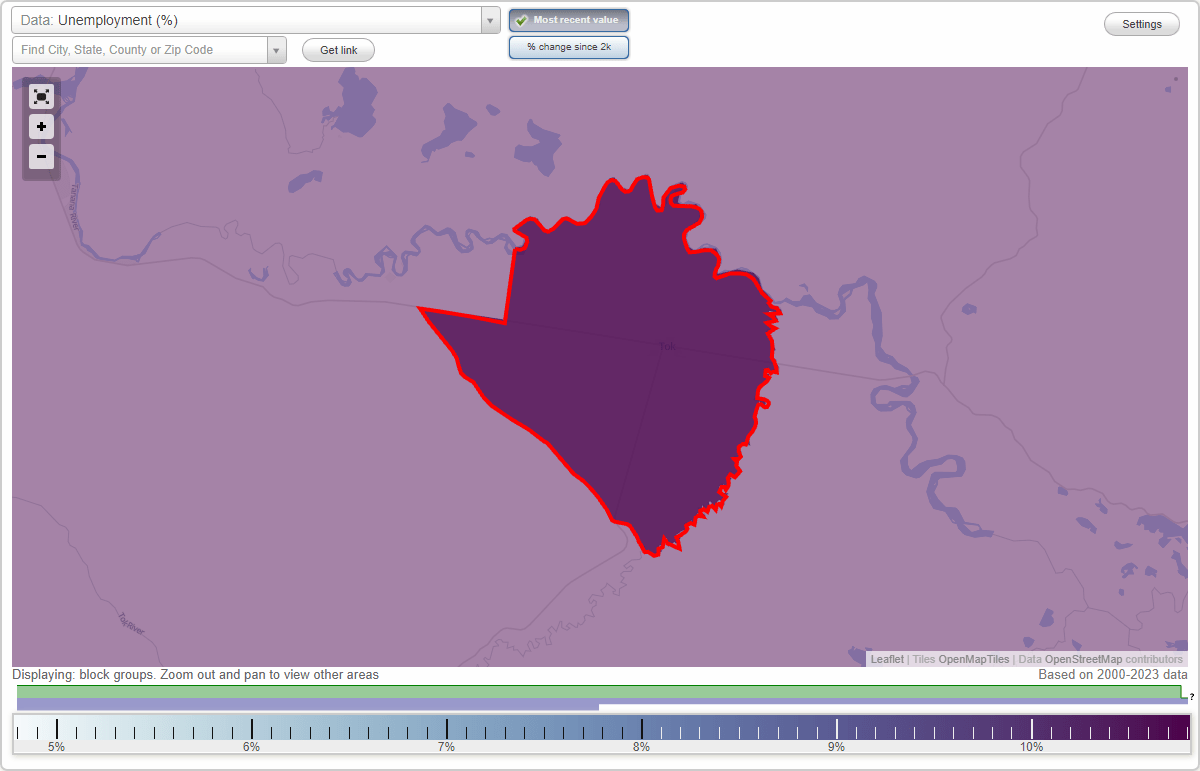This screenshot has height=771, width=1200.
Task: Click the green timeline bar
Action: [x=599, y=692]
